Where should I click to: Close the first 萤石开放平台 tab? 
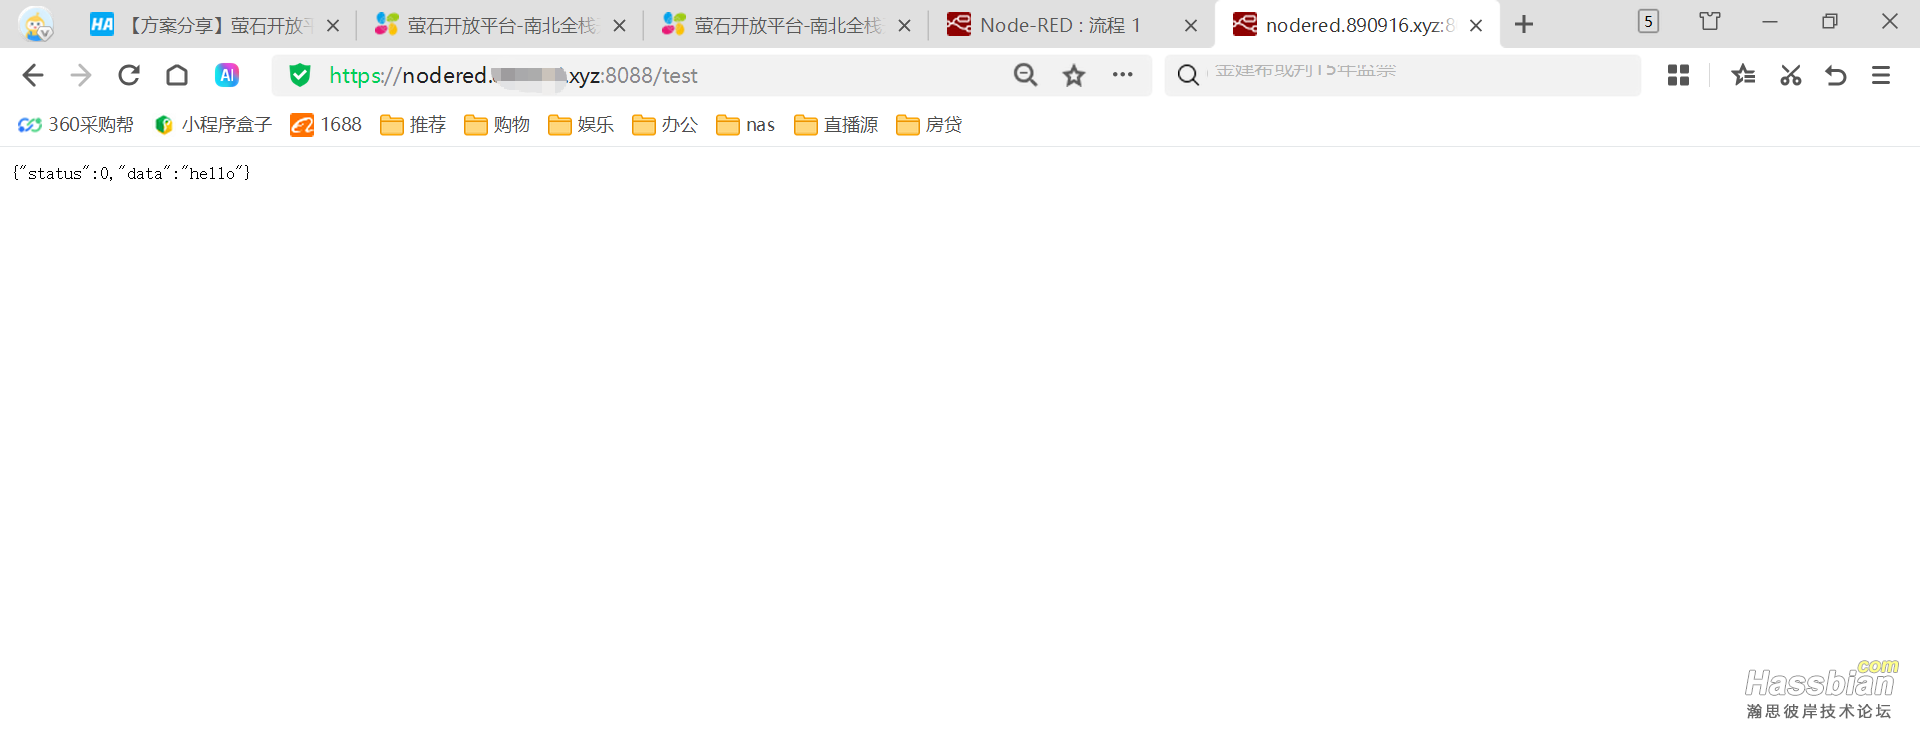click(620, 26)
